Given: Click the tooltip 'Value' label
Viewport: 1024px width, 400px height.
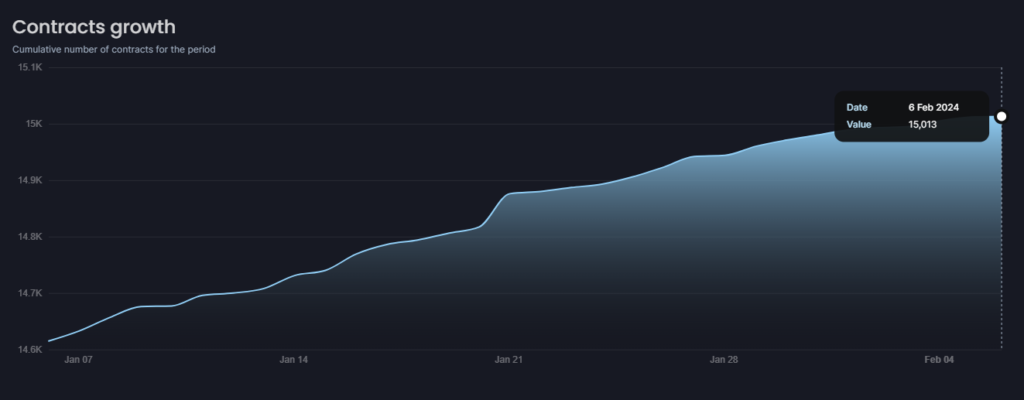Looking at the screenshot, I should pyautogui.click(x=859, y=125).
